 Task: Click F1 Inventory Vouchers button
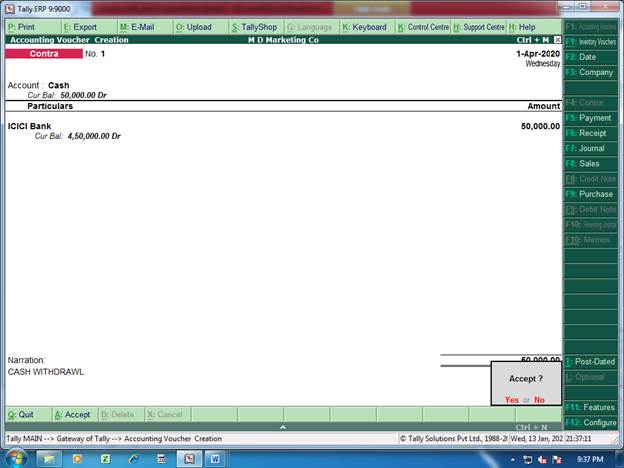tap(591, 42)
